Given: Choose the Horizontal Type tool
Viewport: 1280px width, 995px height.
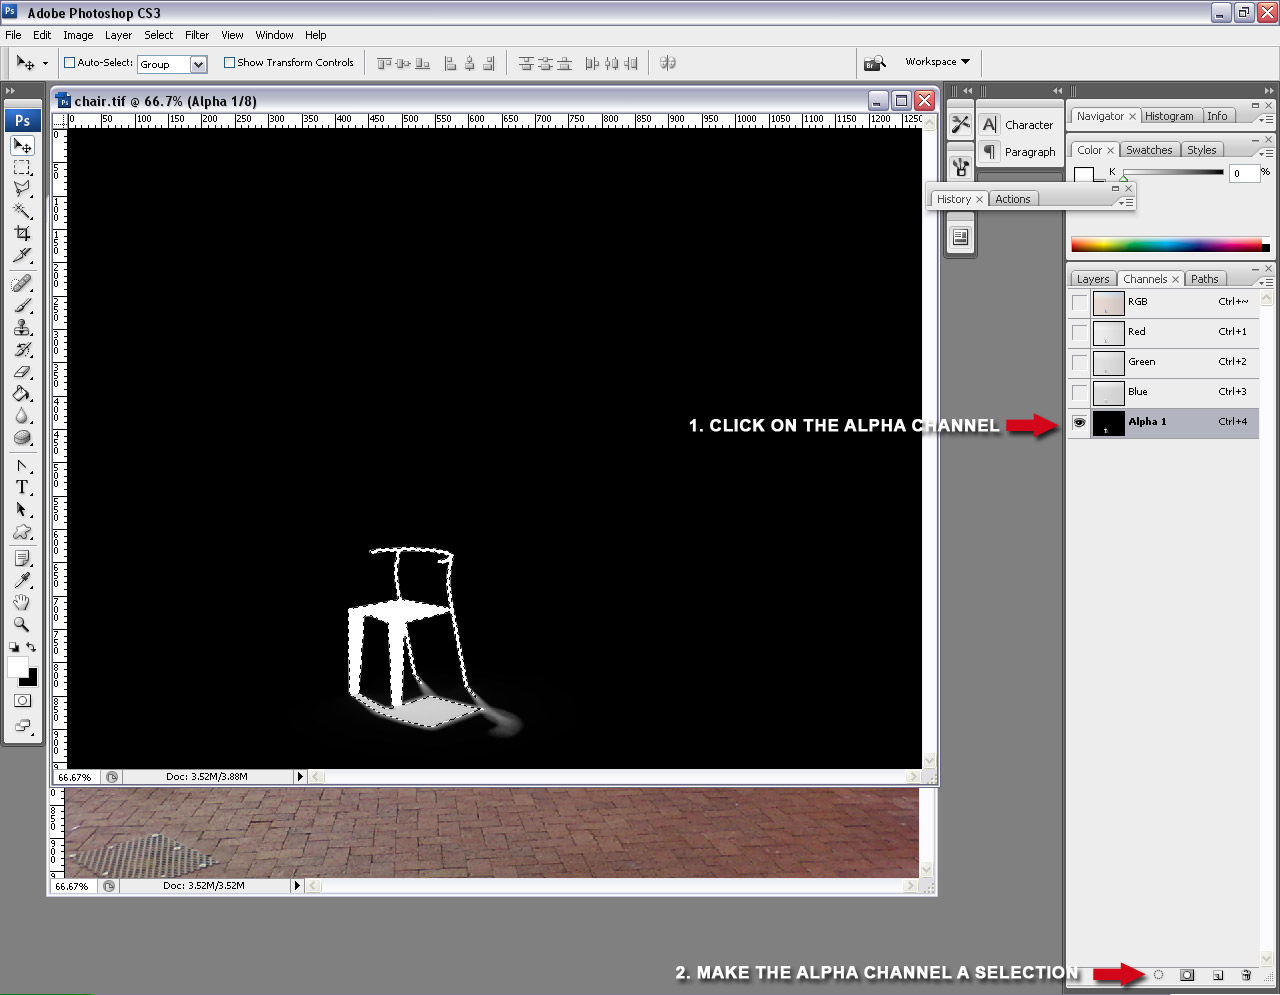Looking at the screenshot, I should 22,487.
